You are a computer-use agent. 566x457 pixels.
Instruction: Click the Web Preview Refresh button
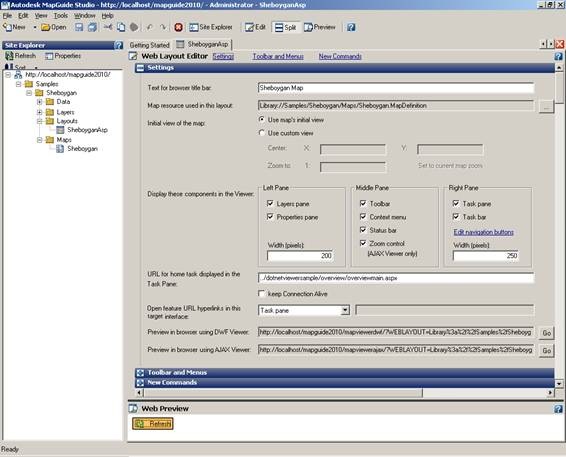tap(153, 423)
